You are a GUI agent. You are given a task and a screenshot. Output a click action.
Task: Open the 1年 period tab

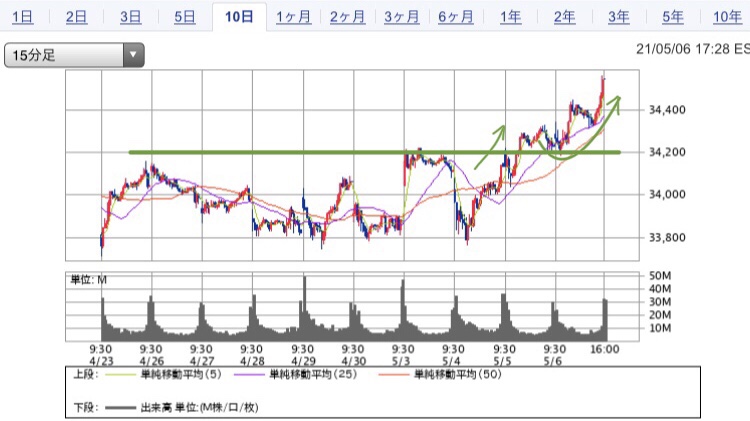(510, 17)
